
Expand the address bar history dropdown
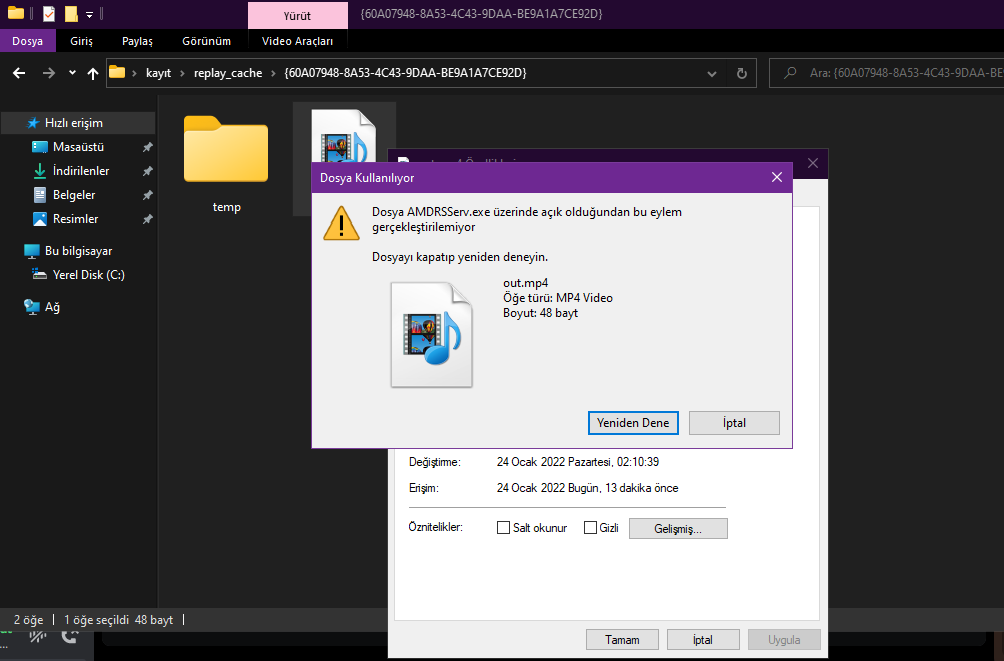pos(711,74)
